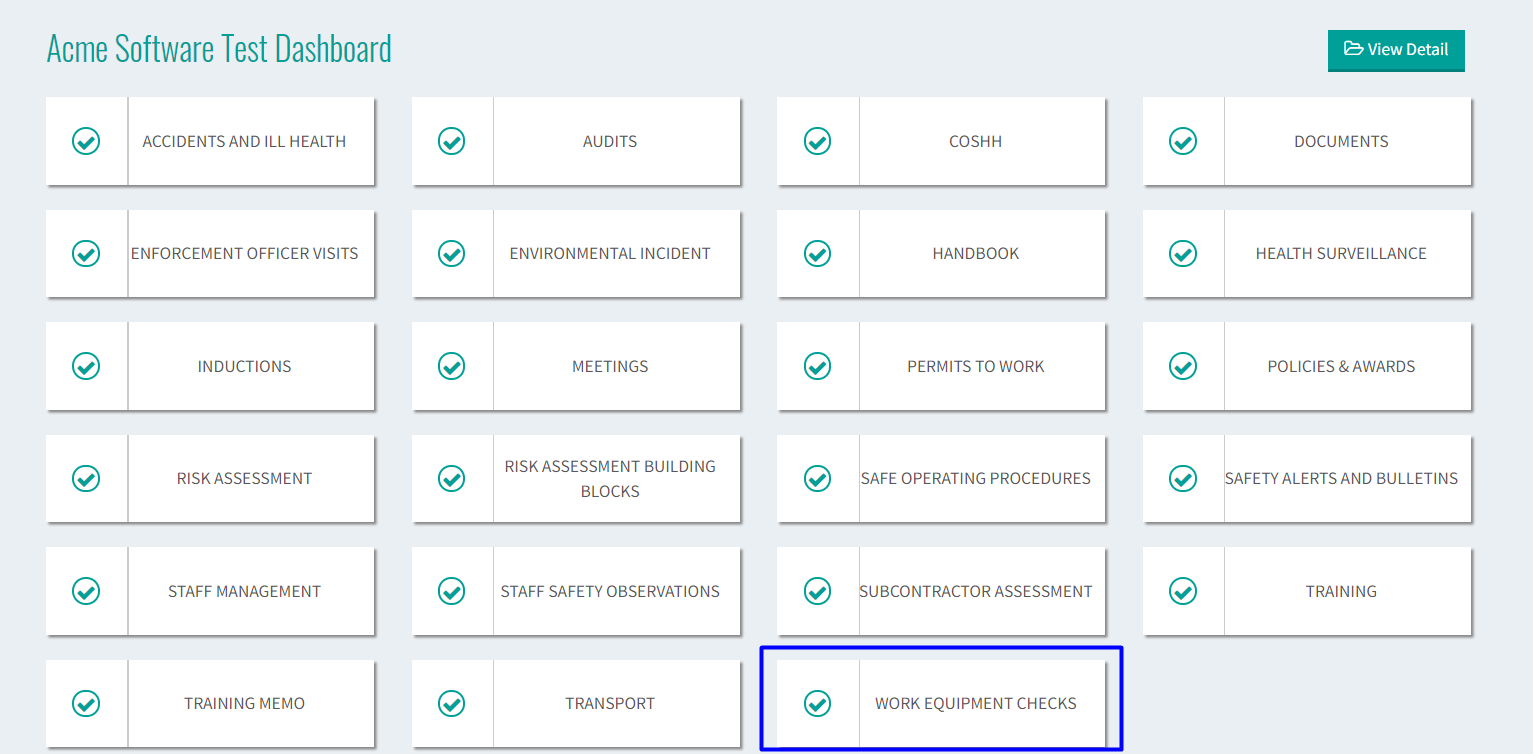This screenshot has height=754, width=1533.
Task: Click the Acme Software Test Dashboard heading
Action: [219, 48]
